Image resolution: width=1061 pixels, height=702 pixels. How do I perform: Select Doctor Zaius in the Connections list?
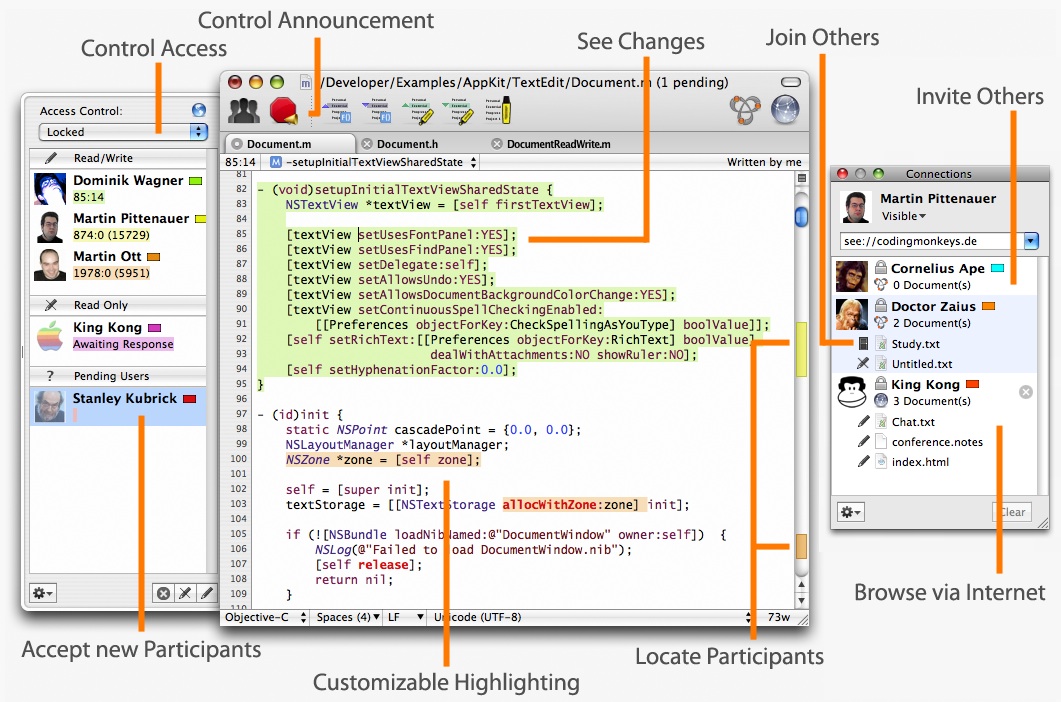pyautogui.click(x=934, y=314)
